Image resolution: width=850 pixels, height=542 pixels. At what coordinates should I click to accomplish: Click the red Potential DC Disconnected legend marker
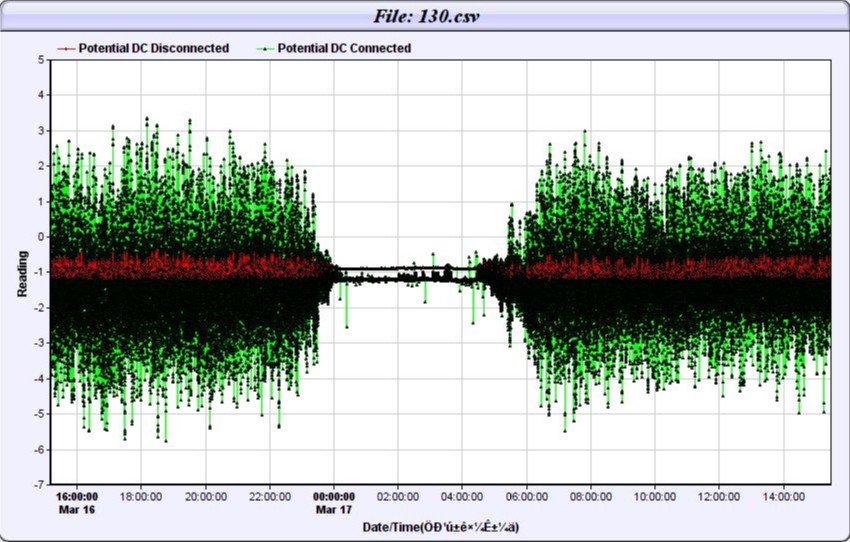tap(66, 48)
